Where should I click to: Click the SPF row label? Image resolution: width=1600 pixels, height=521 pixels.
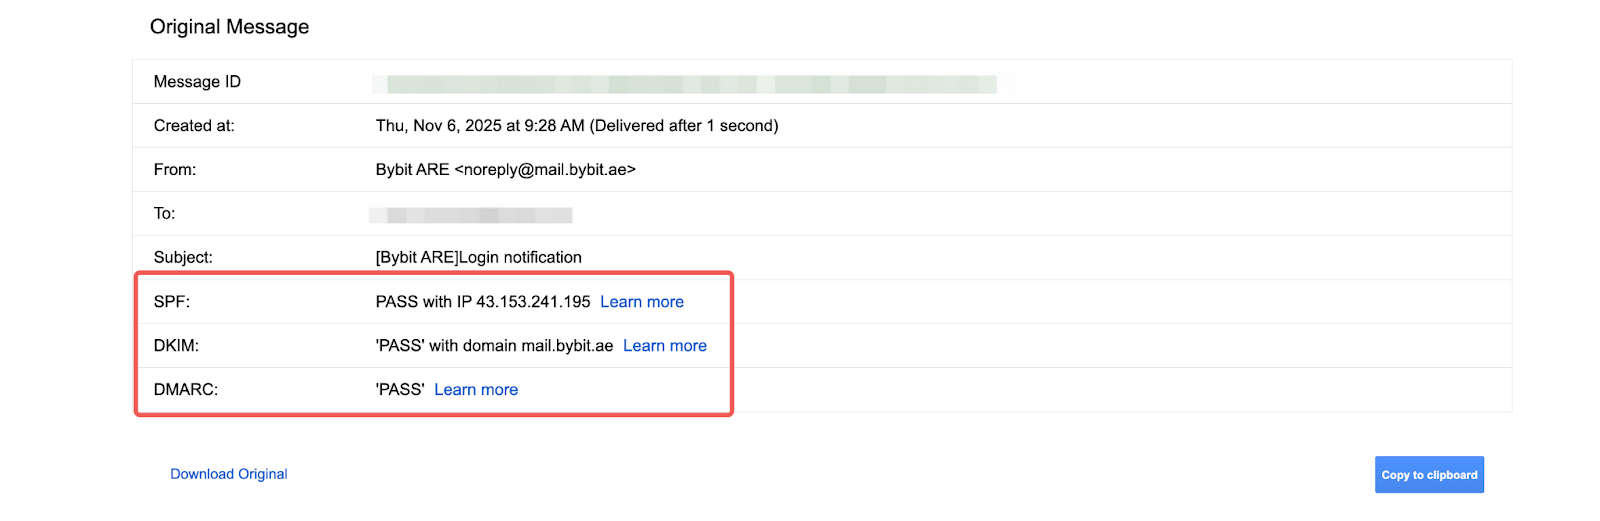(x=172, y=302)
